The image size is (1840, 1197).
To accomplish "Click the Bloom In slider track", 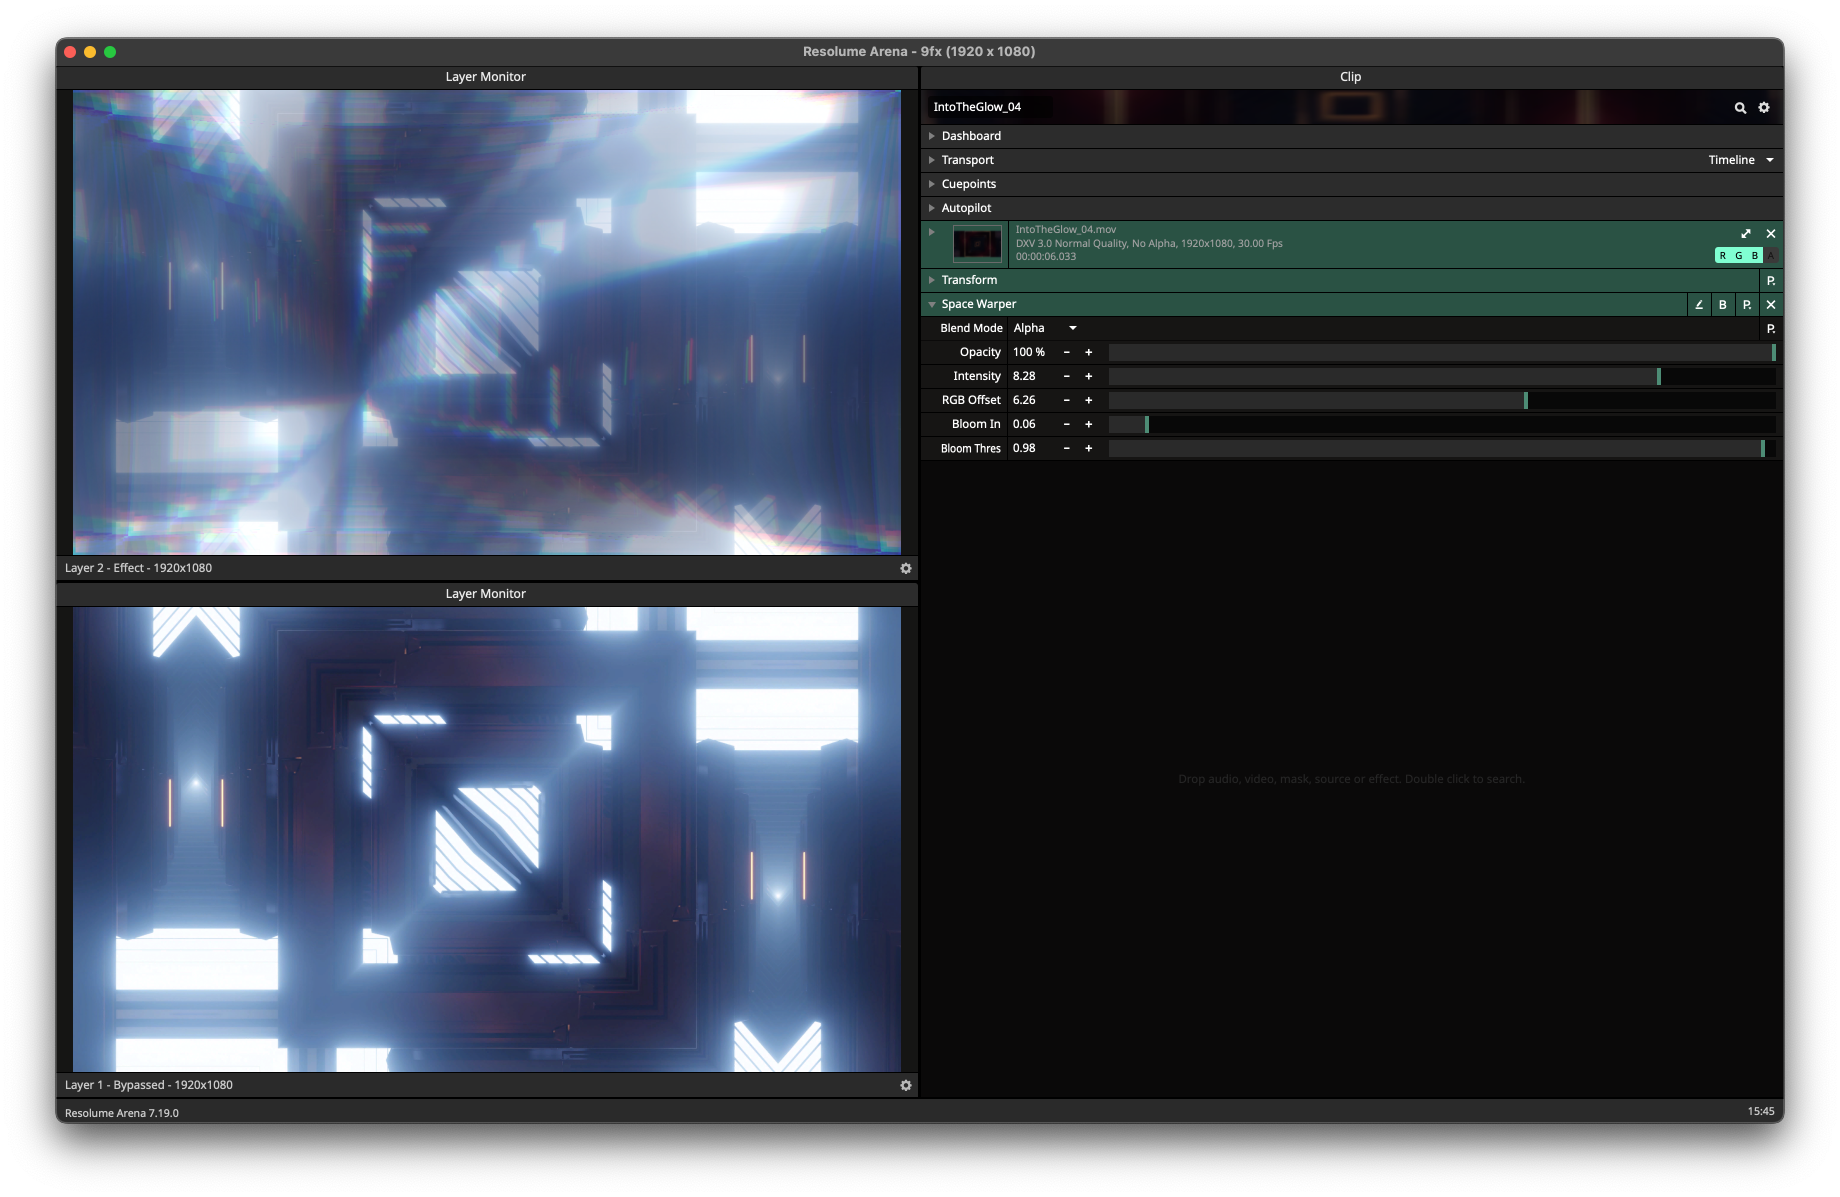I will tap(1441, 424).
